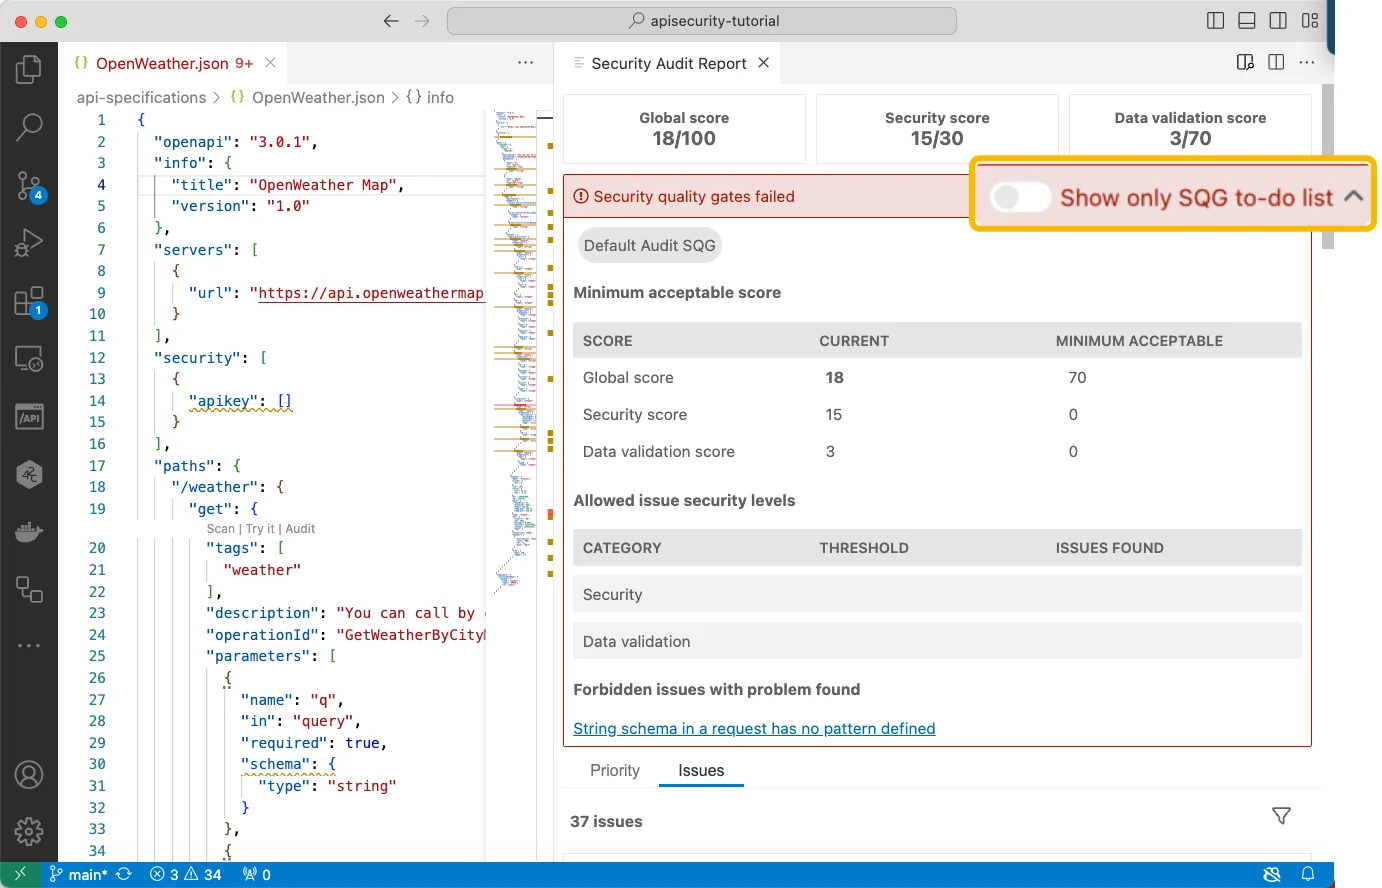Open the Docker extension view
The height and width of the screenshot is (888, 1382).
pyautogui.click(x=30, y=531)
